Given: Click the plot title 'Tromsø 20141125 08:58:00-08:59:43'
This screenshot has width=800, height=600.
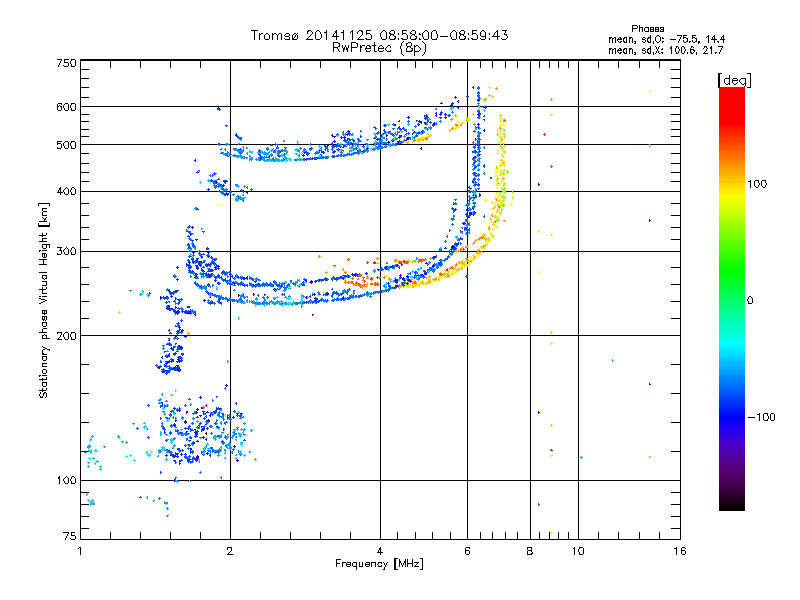Looking at the screenshot, I should point(379,35).
